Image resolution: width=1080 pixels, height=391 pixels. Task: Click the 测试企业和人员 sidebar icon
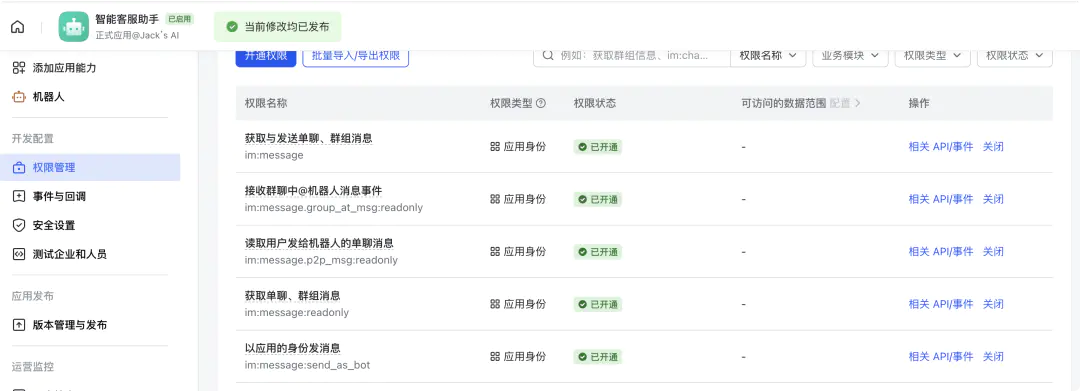click(19, 254)
